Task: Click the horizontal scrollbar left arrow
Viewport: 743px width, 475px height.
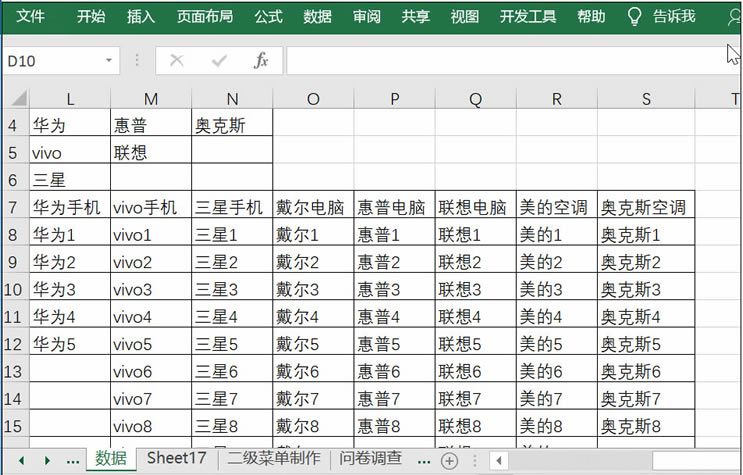Action: click(x=498, y=460)
